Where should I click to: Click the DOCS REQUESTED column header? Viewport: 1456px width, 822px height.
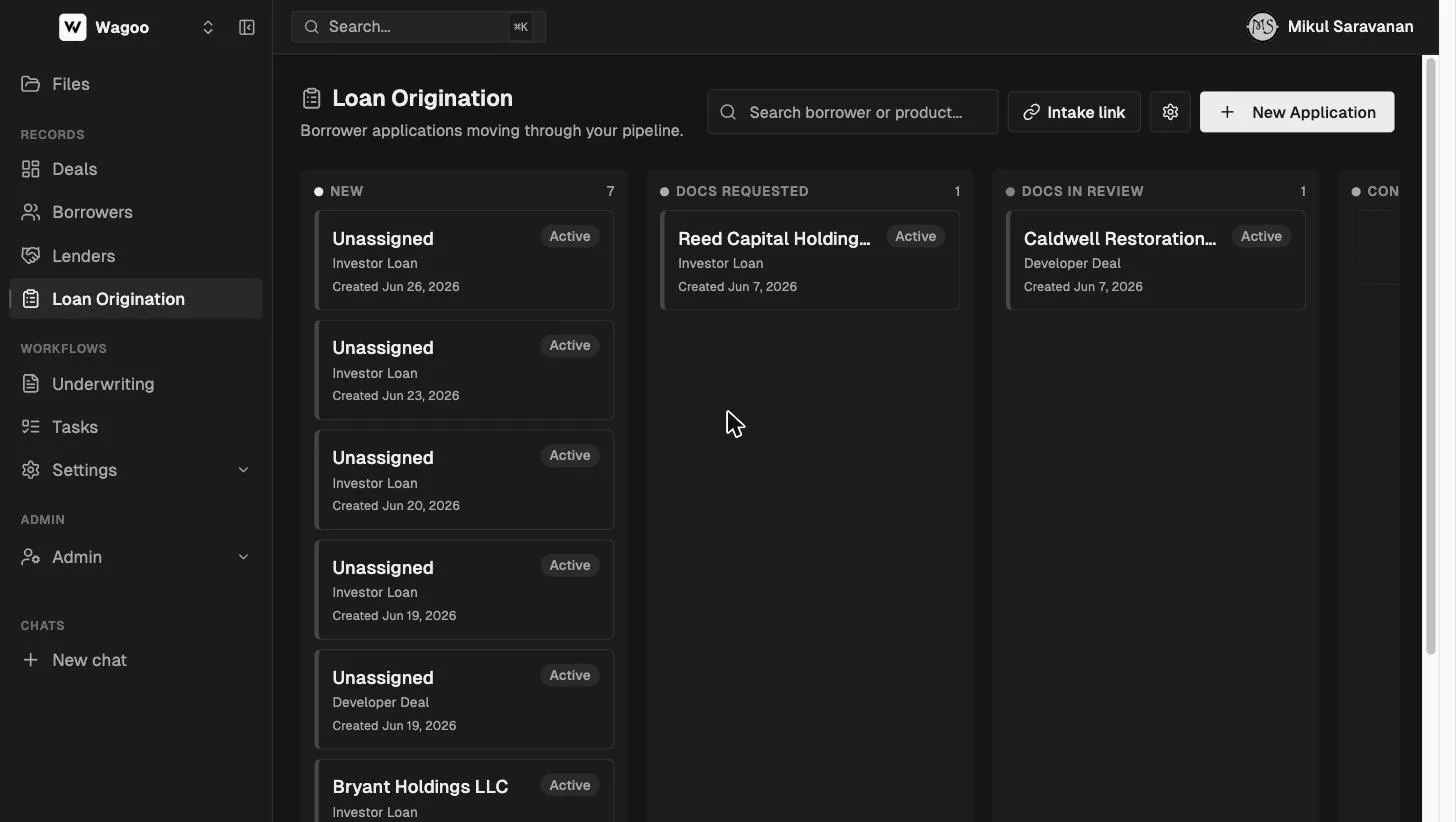pos(742,191)
